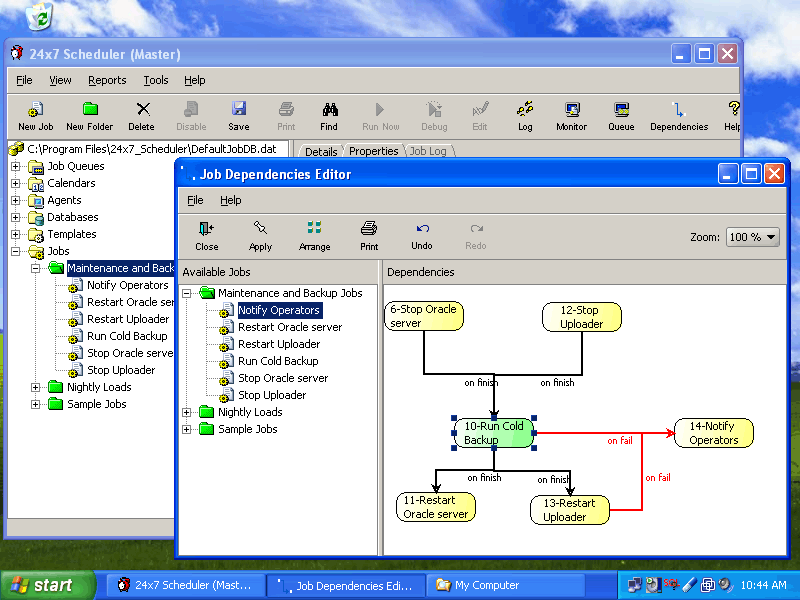Select 6-Stop Oracle server node

click(x=423, y=316)
